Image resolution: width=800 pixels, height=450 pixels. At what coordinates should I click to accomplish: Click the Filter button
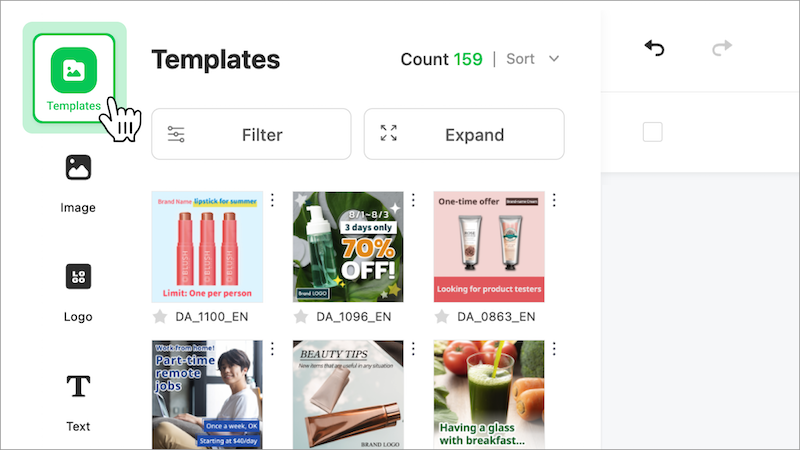click(251, 135)
